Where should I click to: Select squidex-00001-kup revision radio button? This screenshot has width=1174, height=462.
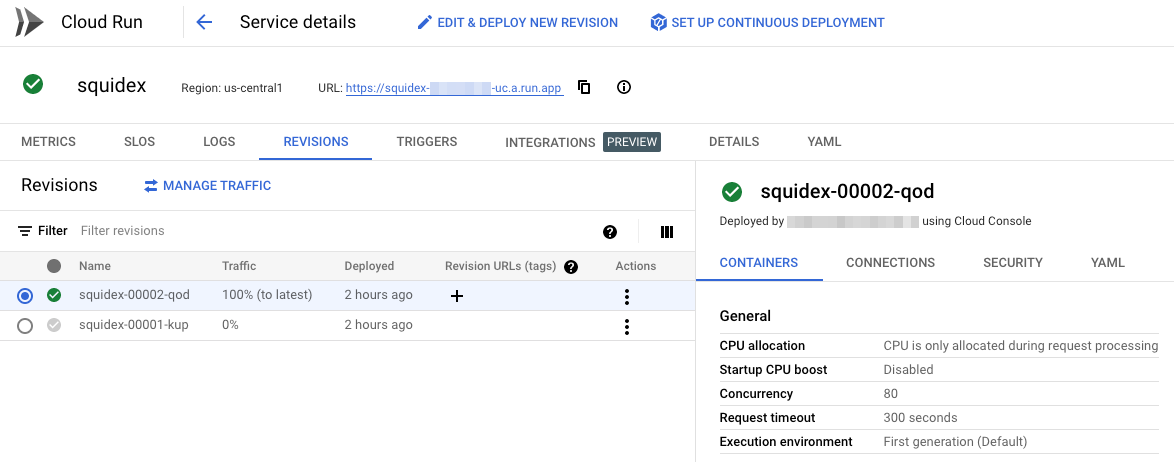(25, 326)
